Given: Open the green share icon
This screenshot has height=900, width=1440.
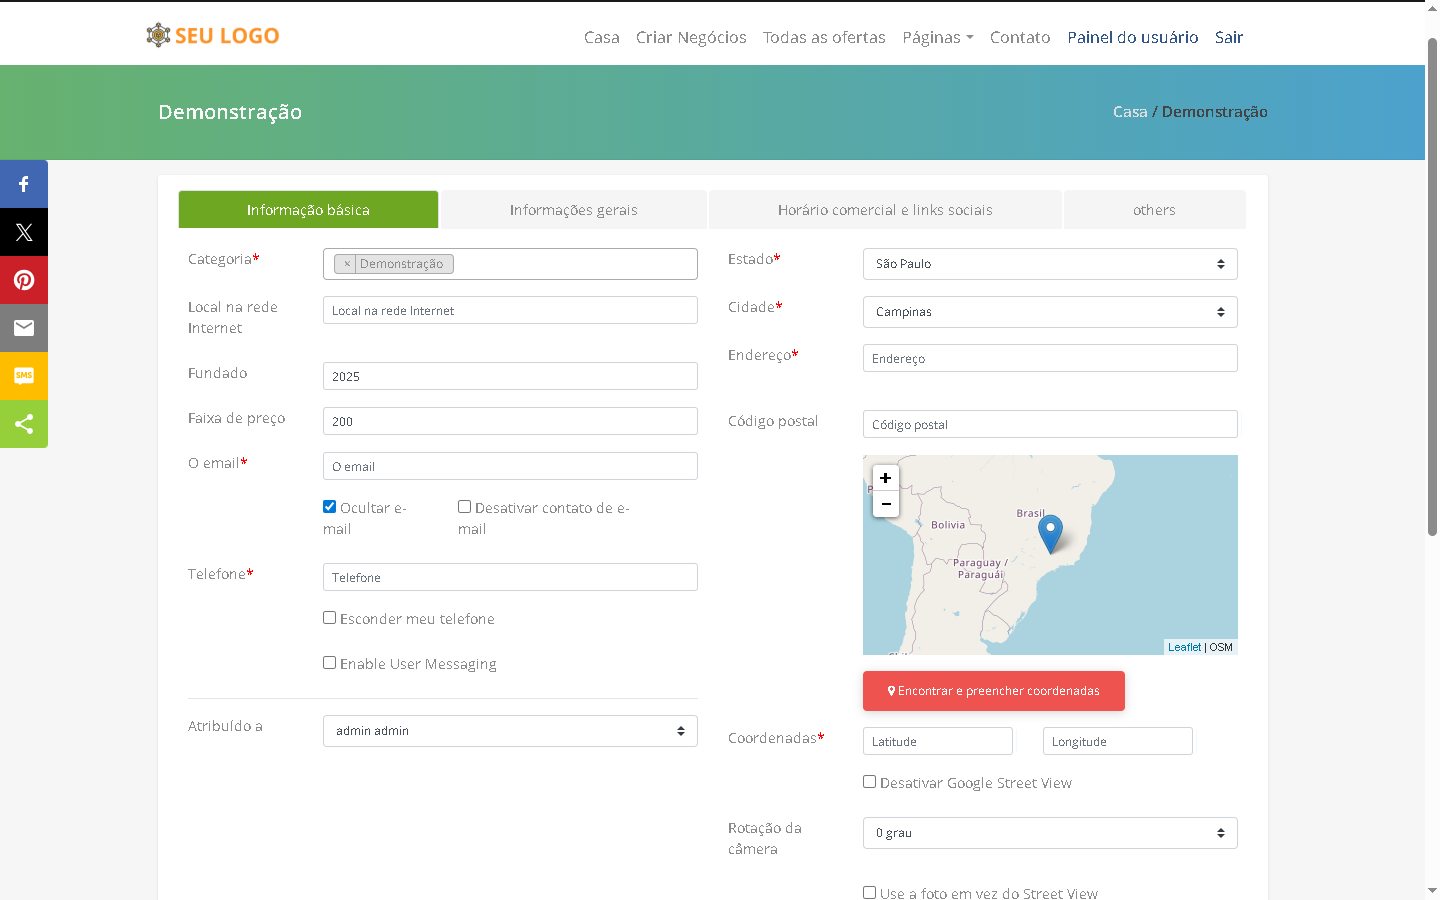Looking at the screenshot, I should (x=24, y=424).
